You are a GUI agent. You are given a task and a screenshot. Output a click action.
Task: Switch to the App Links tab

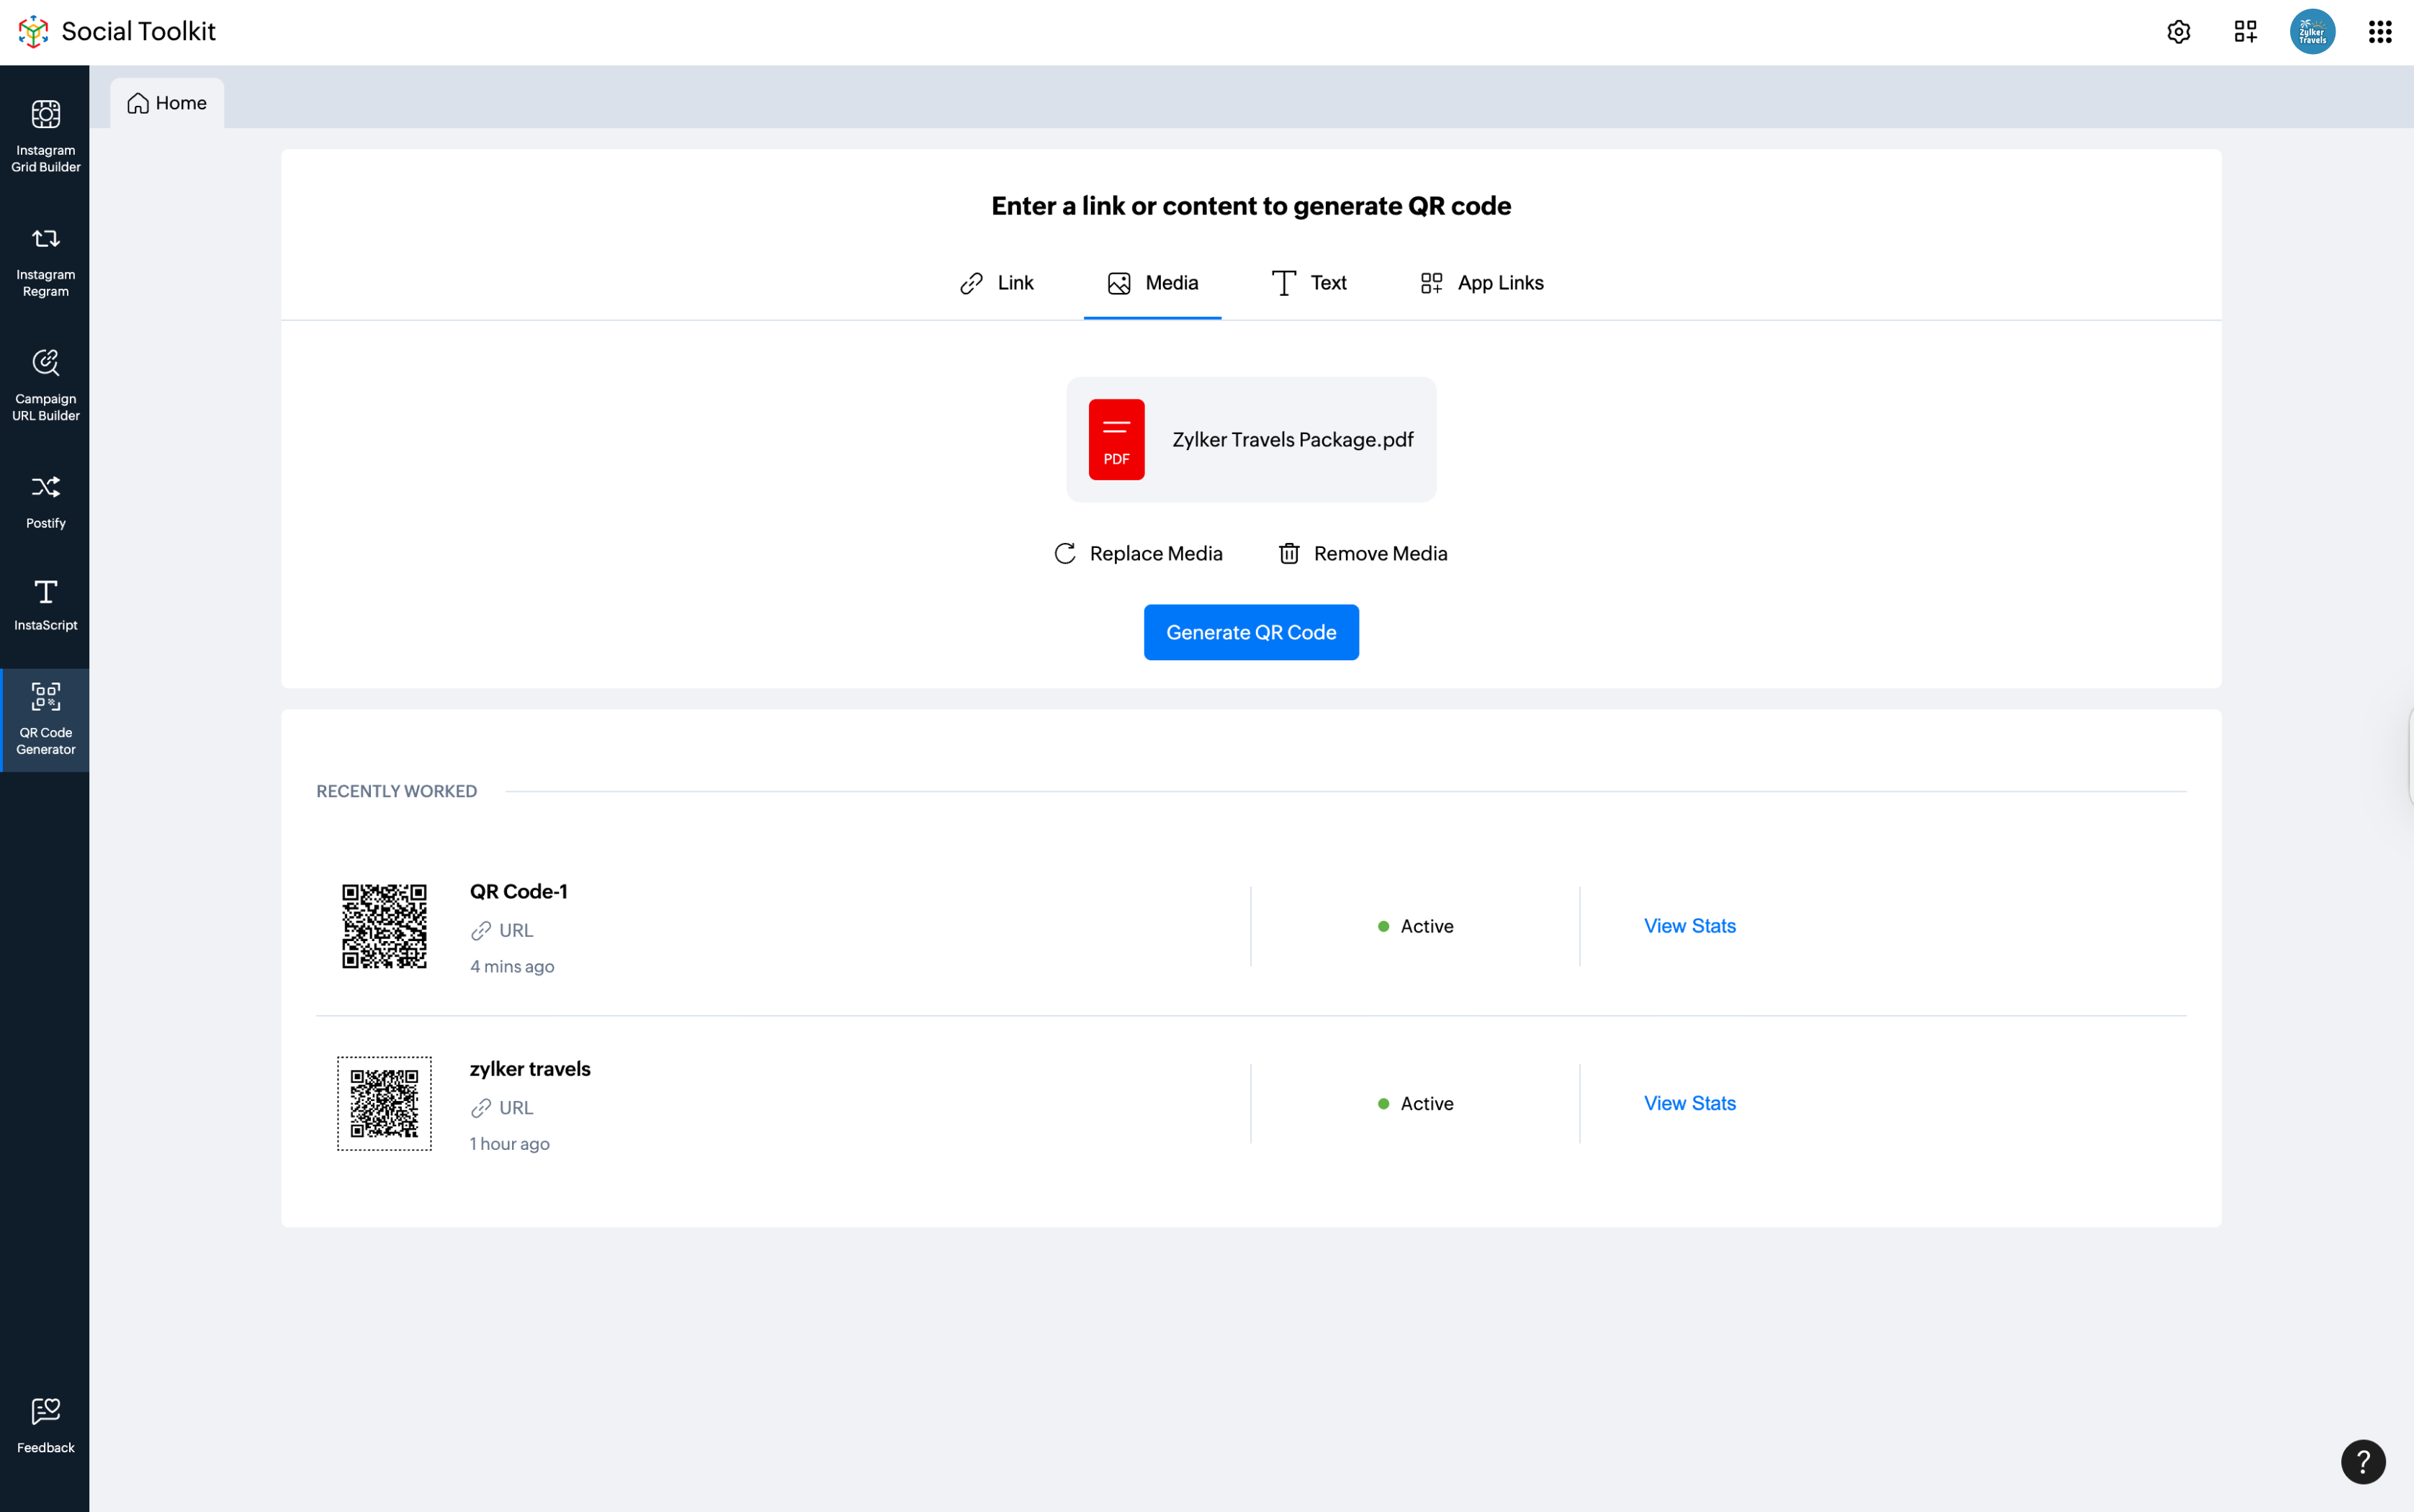pos(1482,283)
